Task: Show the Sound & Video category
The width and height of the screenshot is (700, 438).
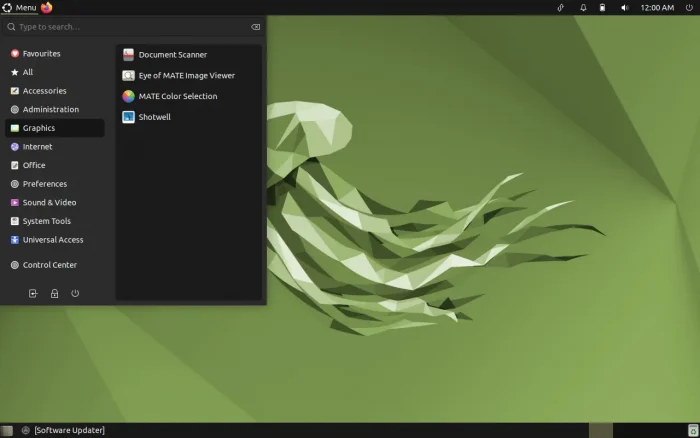Action: tap(48, 203)
